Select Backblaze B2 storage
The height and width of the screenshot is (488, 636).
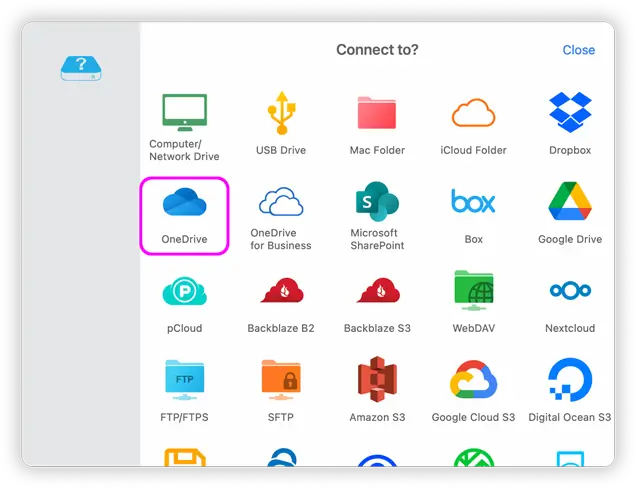[x=280, y=291]
